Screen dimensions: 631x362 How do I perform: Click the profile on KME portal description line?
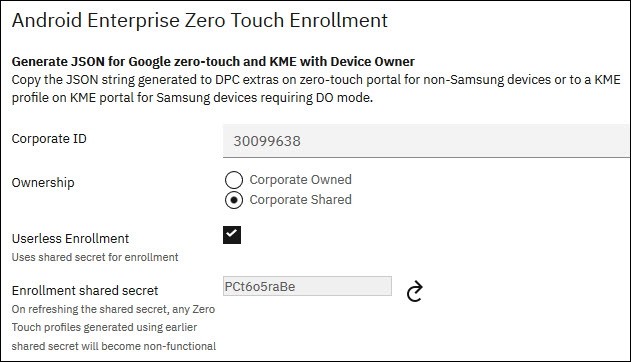tap(192, 98)
